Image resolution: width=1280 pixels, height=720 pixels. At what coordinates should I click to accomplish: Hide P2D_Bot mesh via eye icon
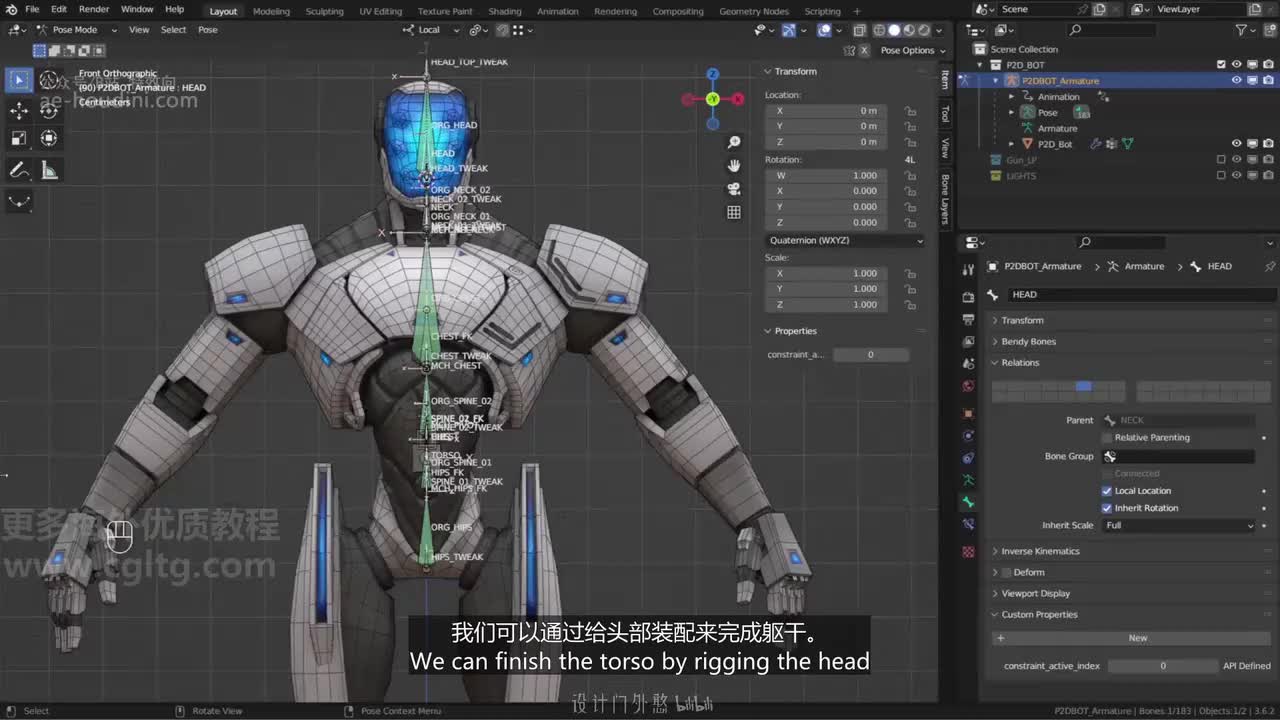[1237, 144]
